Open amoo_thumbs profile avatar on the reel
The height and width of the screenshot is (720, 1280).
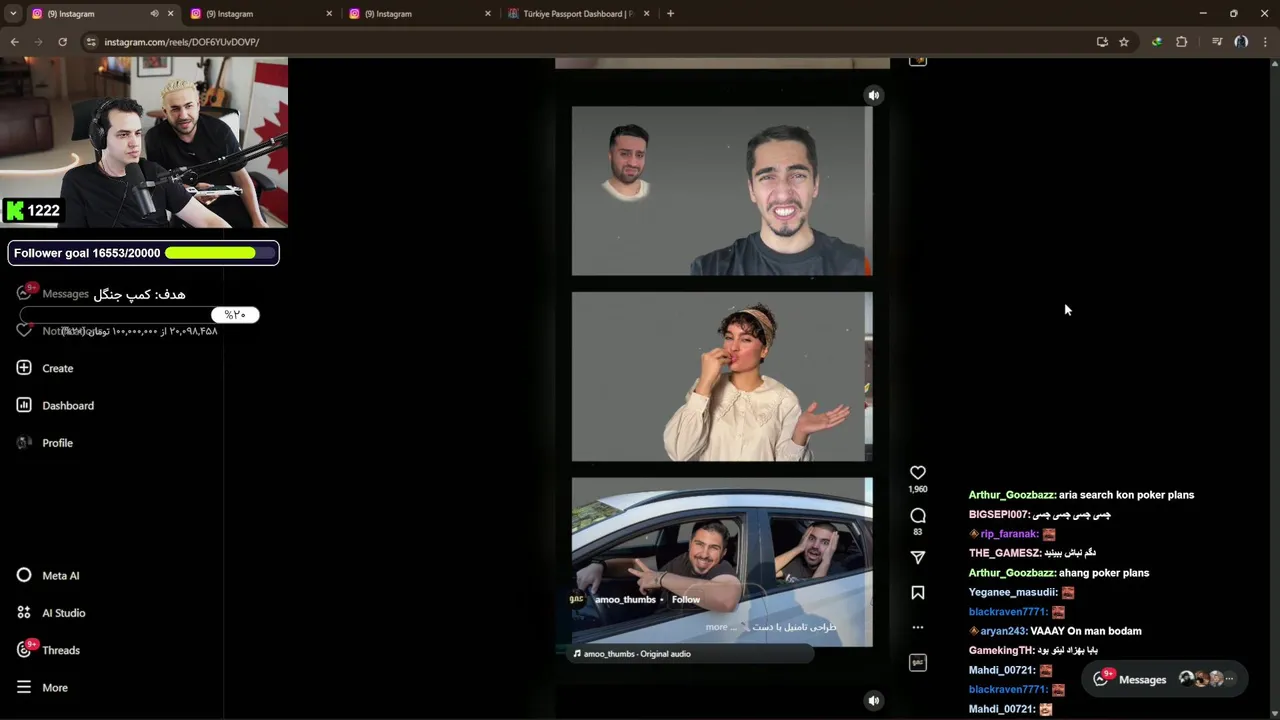(x=577, y=599)
